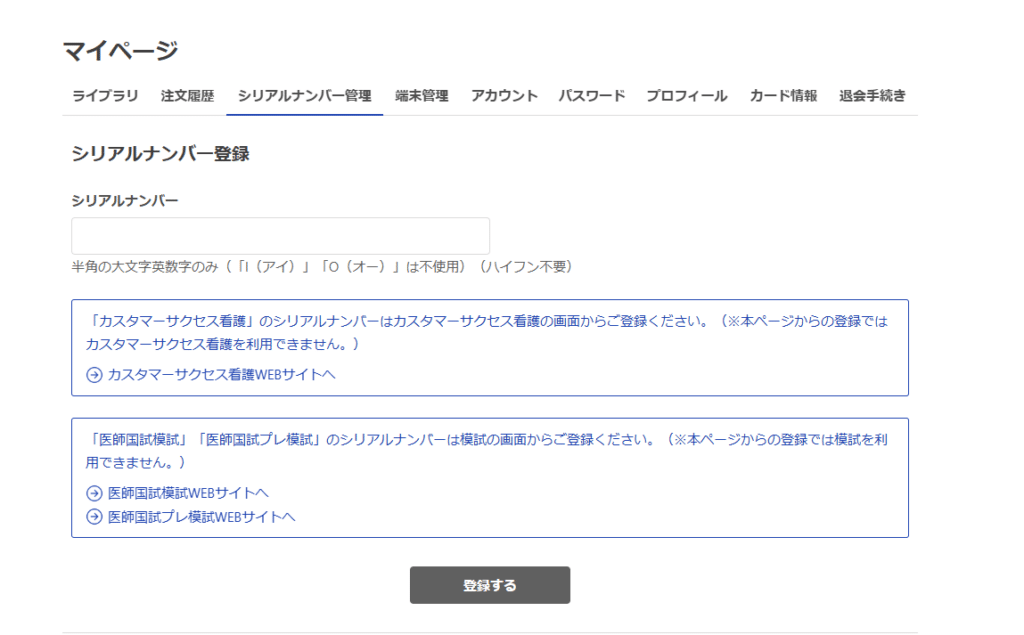
Task: Click the シリアルナンバー field label
Action: [x=124, y=201]
